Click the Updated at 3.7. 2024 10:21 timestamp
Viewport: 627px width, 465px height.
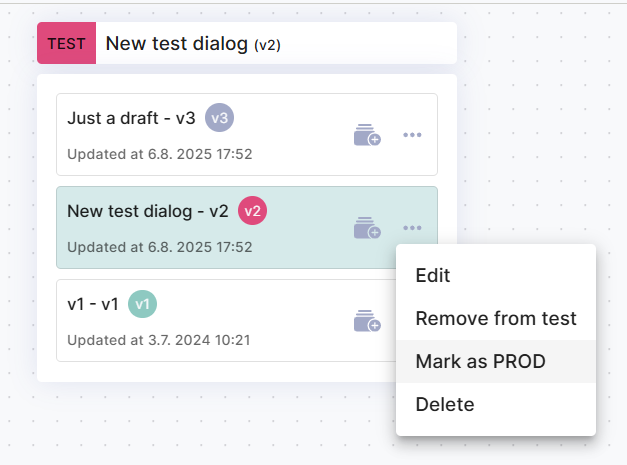(158, 340)
